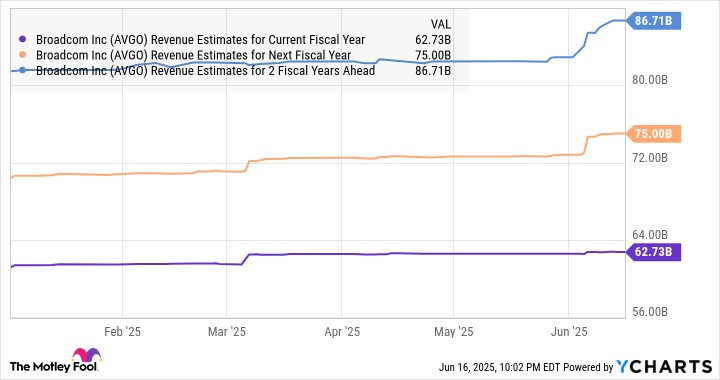Click the Mar '25 x-axis label
The image size is (720, 380).
click(227, 332)
